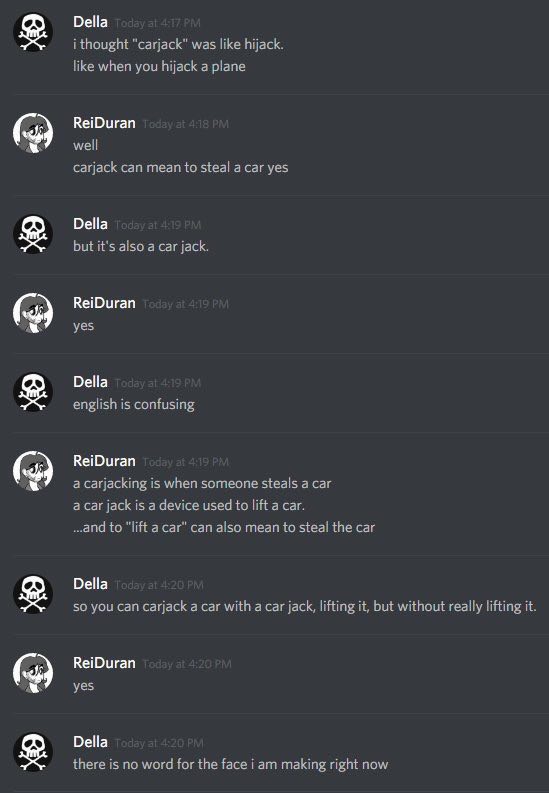The image size is (549, 793).
Task: Click Della's skull avatar beside 'car jack' message
Action: point(33,234)
